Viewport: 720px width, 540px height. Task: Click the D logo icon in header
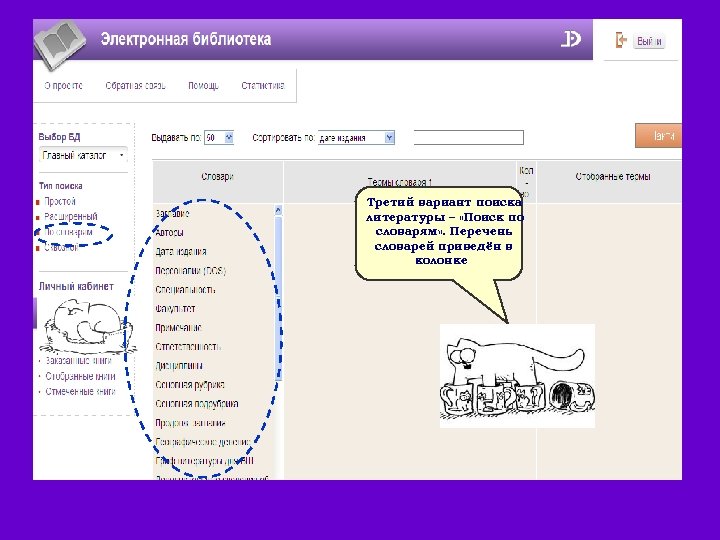pyautogui.click(x=571, y=39)
